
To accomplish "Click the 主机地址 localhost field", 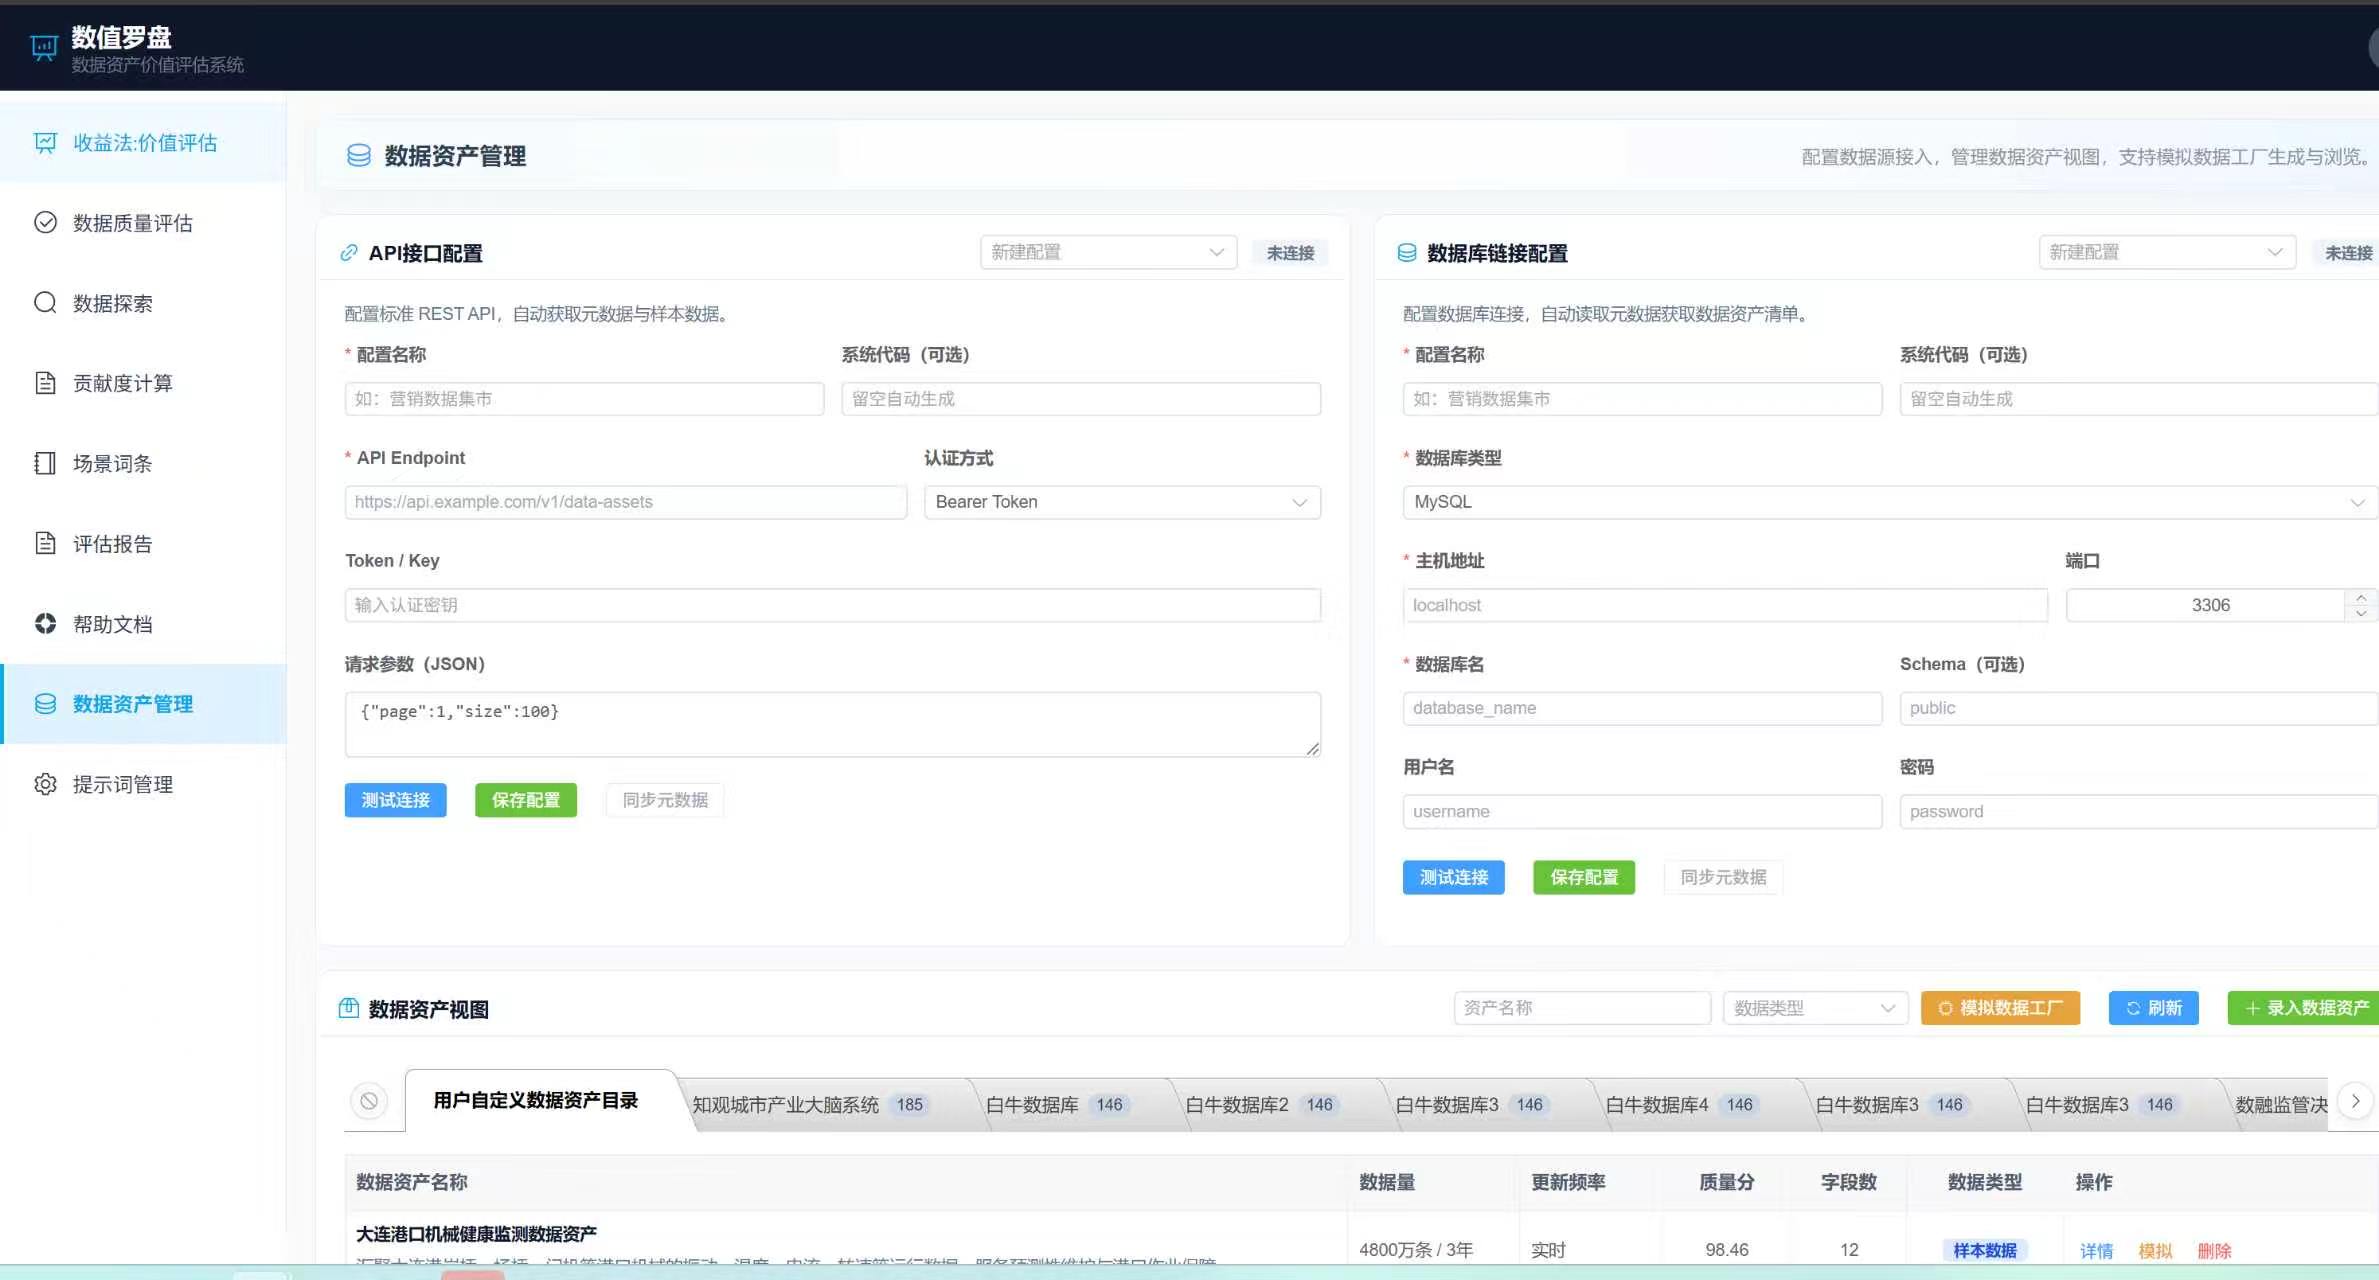I will (1725, 605).
